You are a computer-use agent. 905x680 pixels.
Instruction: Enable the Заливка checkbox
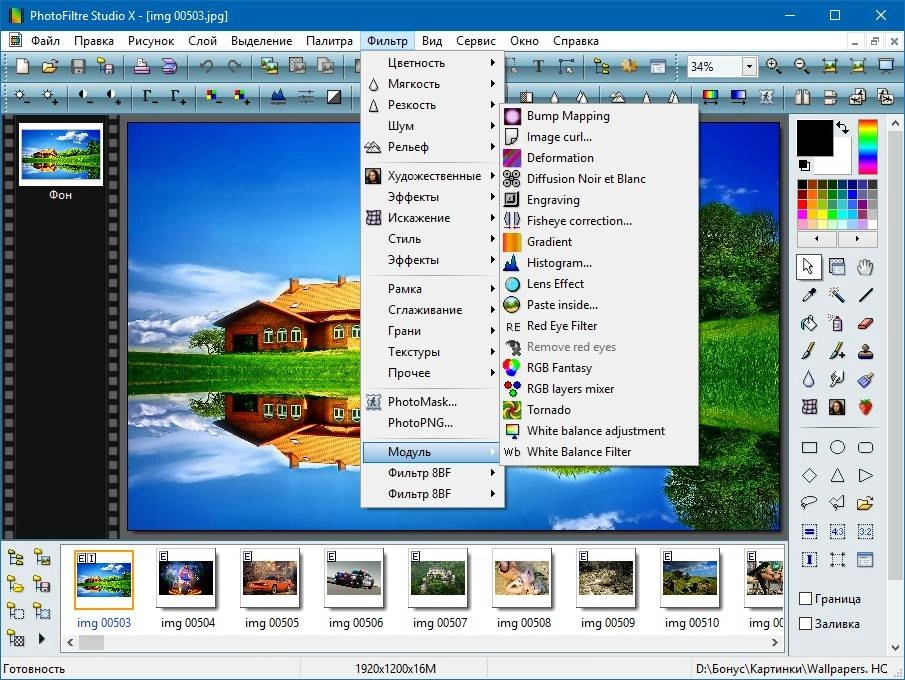click(x=806, y=623)
